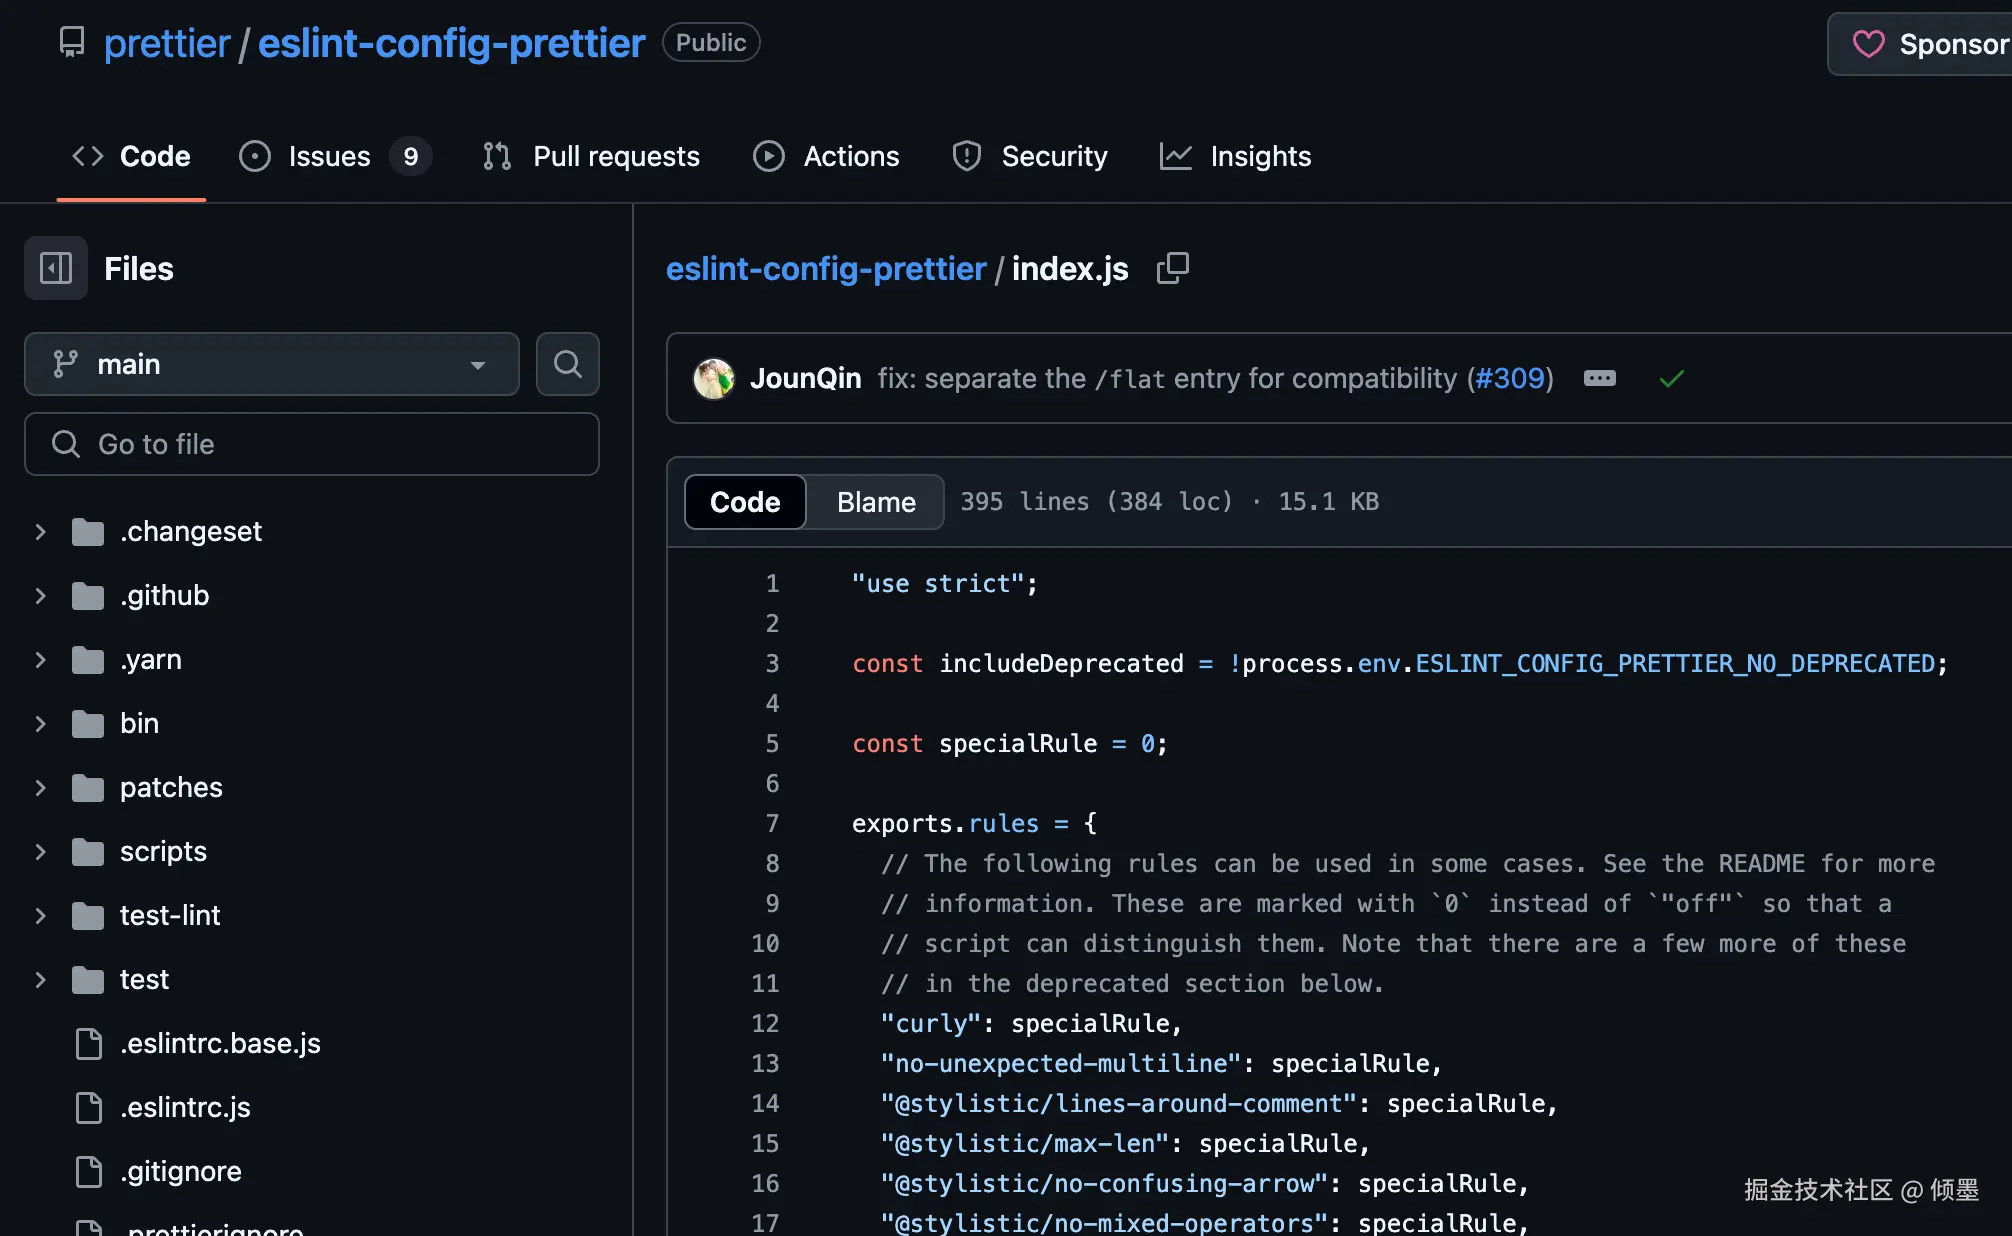This screenshot has height=1236, width=2012.
Task: Copy the file path with copy icon
Action: (1172, 268)
